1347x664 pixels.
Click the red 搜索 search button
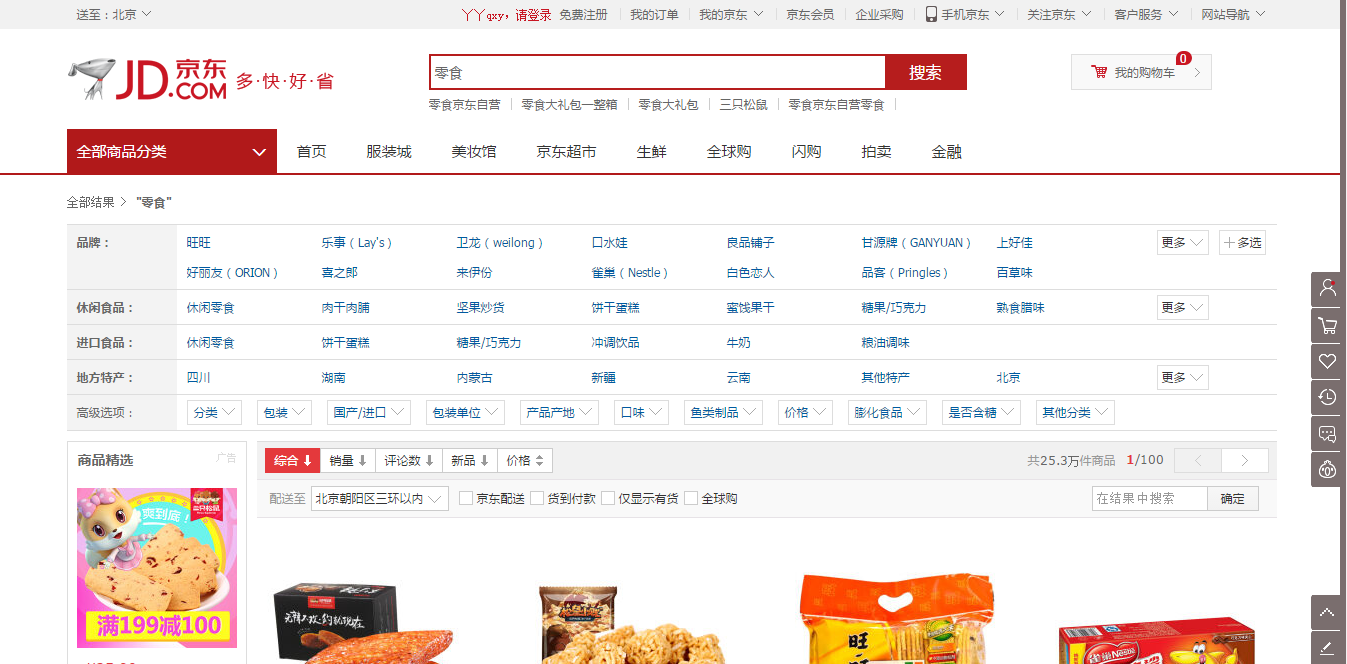coord(926,72)
